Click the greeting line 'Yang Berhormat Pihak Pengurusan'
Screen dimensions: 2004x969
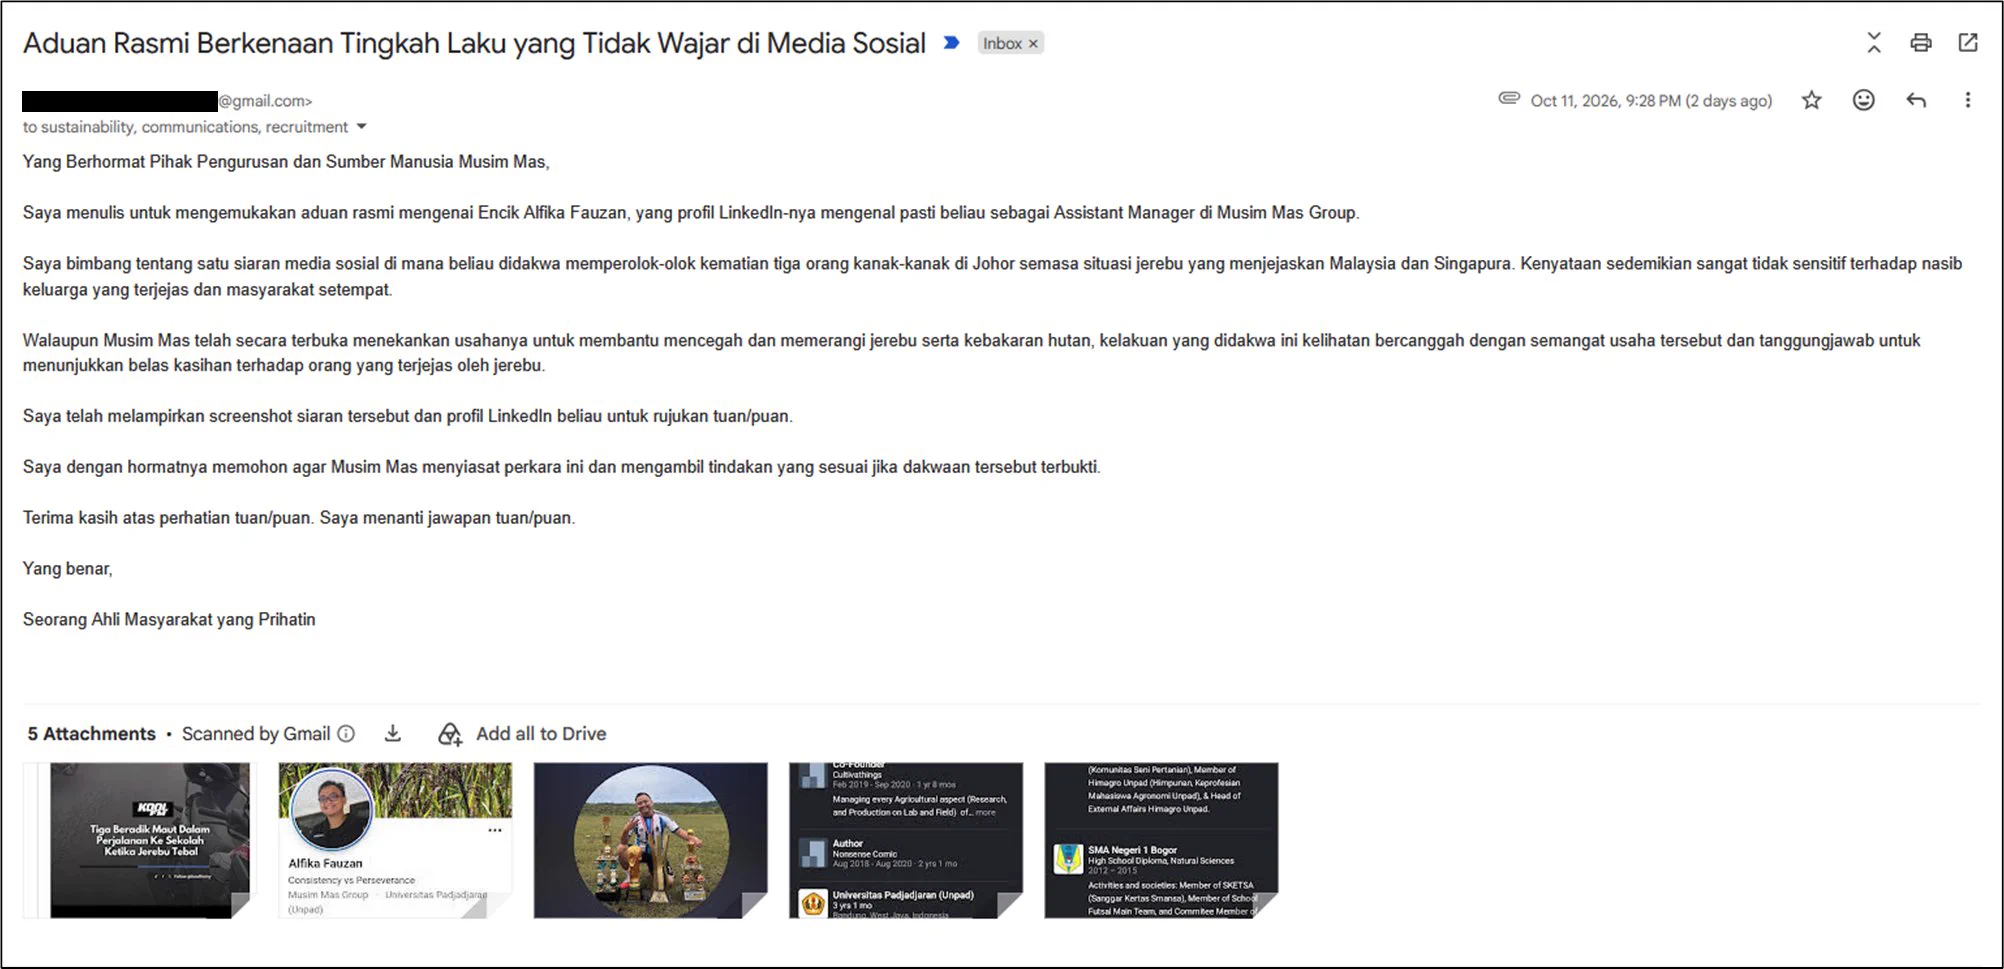[286, 162]
